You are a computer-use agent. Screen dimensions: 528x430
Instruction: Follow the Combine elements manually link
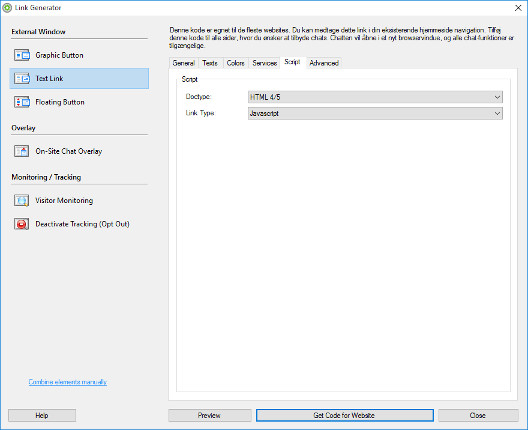[x=68, y=382]
